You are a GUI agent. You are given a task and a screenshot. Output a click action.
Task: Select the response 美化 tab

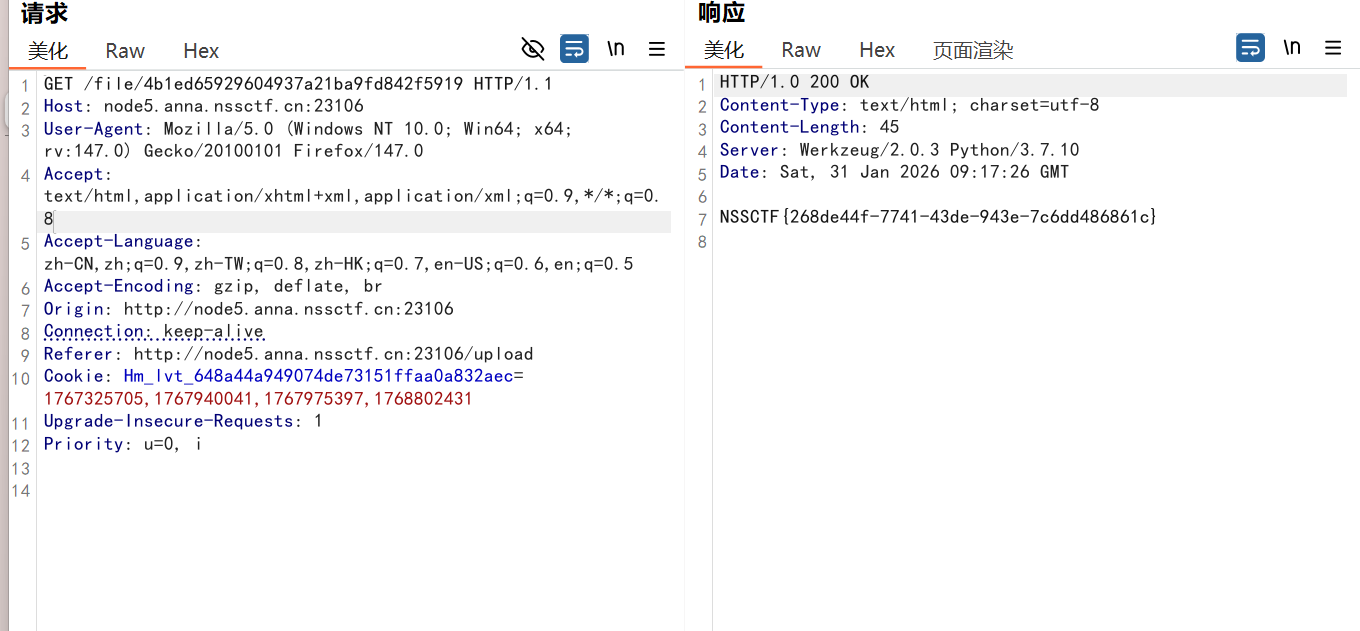(724, 50)
